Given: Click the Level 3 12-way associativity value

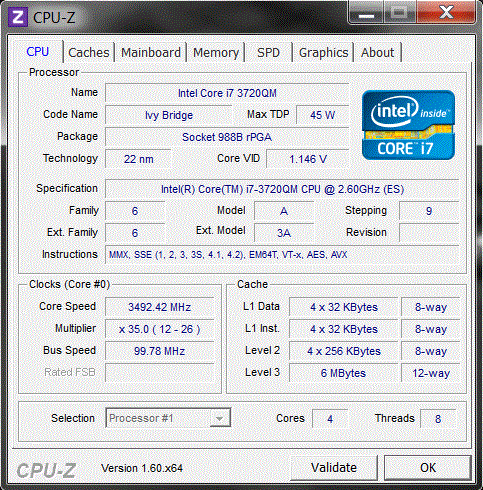Looking at the screenshot, I should pos(431,373).
